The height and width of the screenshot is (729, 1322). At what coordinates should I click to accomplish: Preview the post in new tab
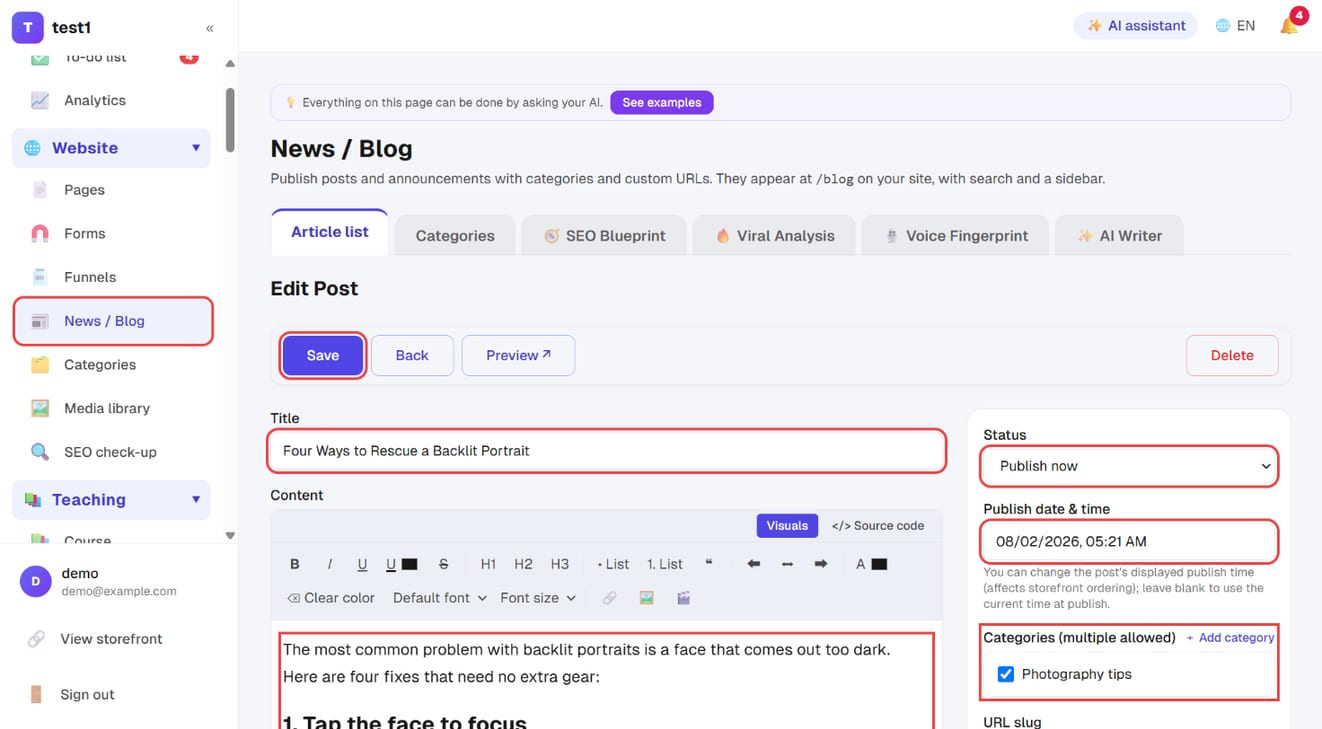coord(518,355)
